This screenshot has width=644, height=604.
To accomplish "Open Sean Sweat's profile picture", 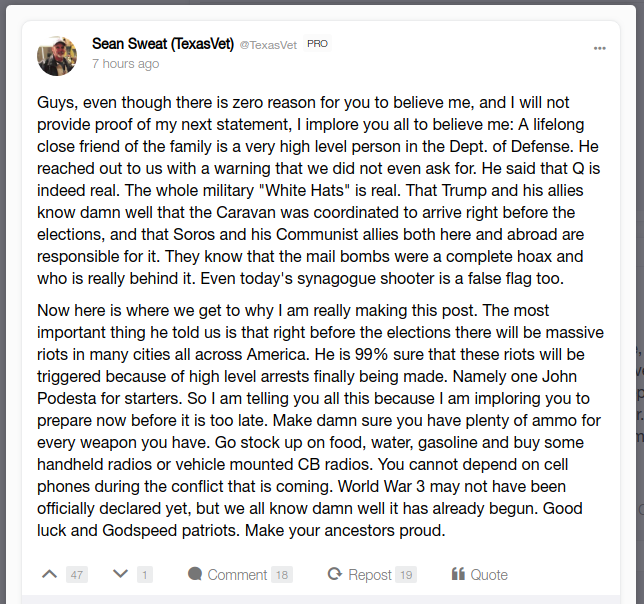I will [x=57, y=56].
